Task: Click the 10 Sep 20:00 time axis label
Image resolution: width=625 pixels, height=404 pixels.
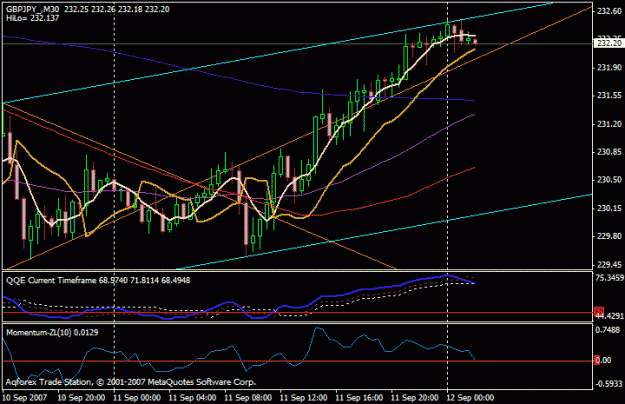Action: (81, 398)
